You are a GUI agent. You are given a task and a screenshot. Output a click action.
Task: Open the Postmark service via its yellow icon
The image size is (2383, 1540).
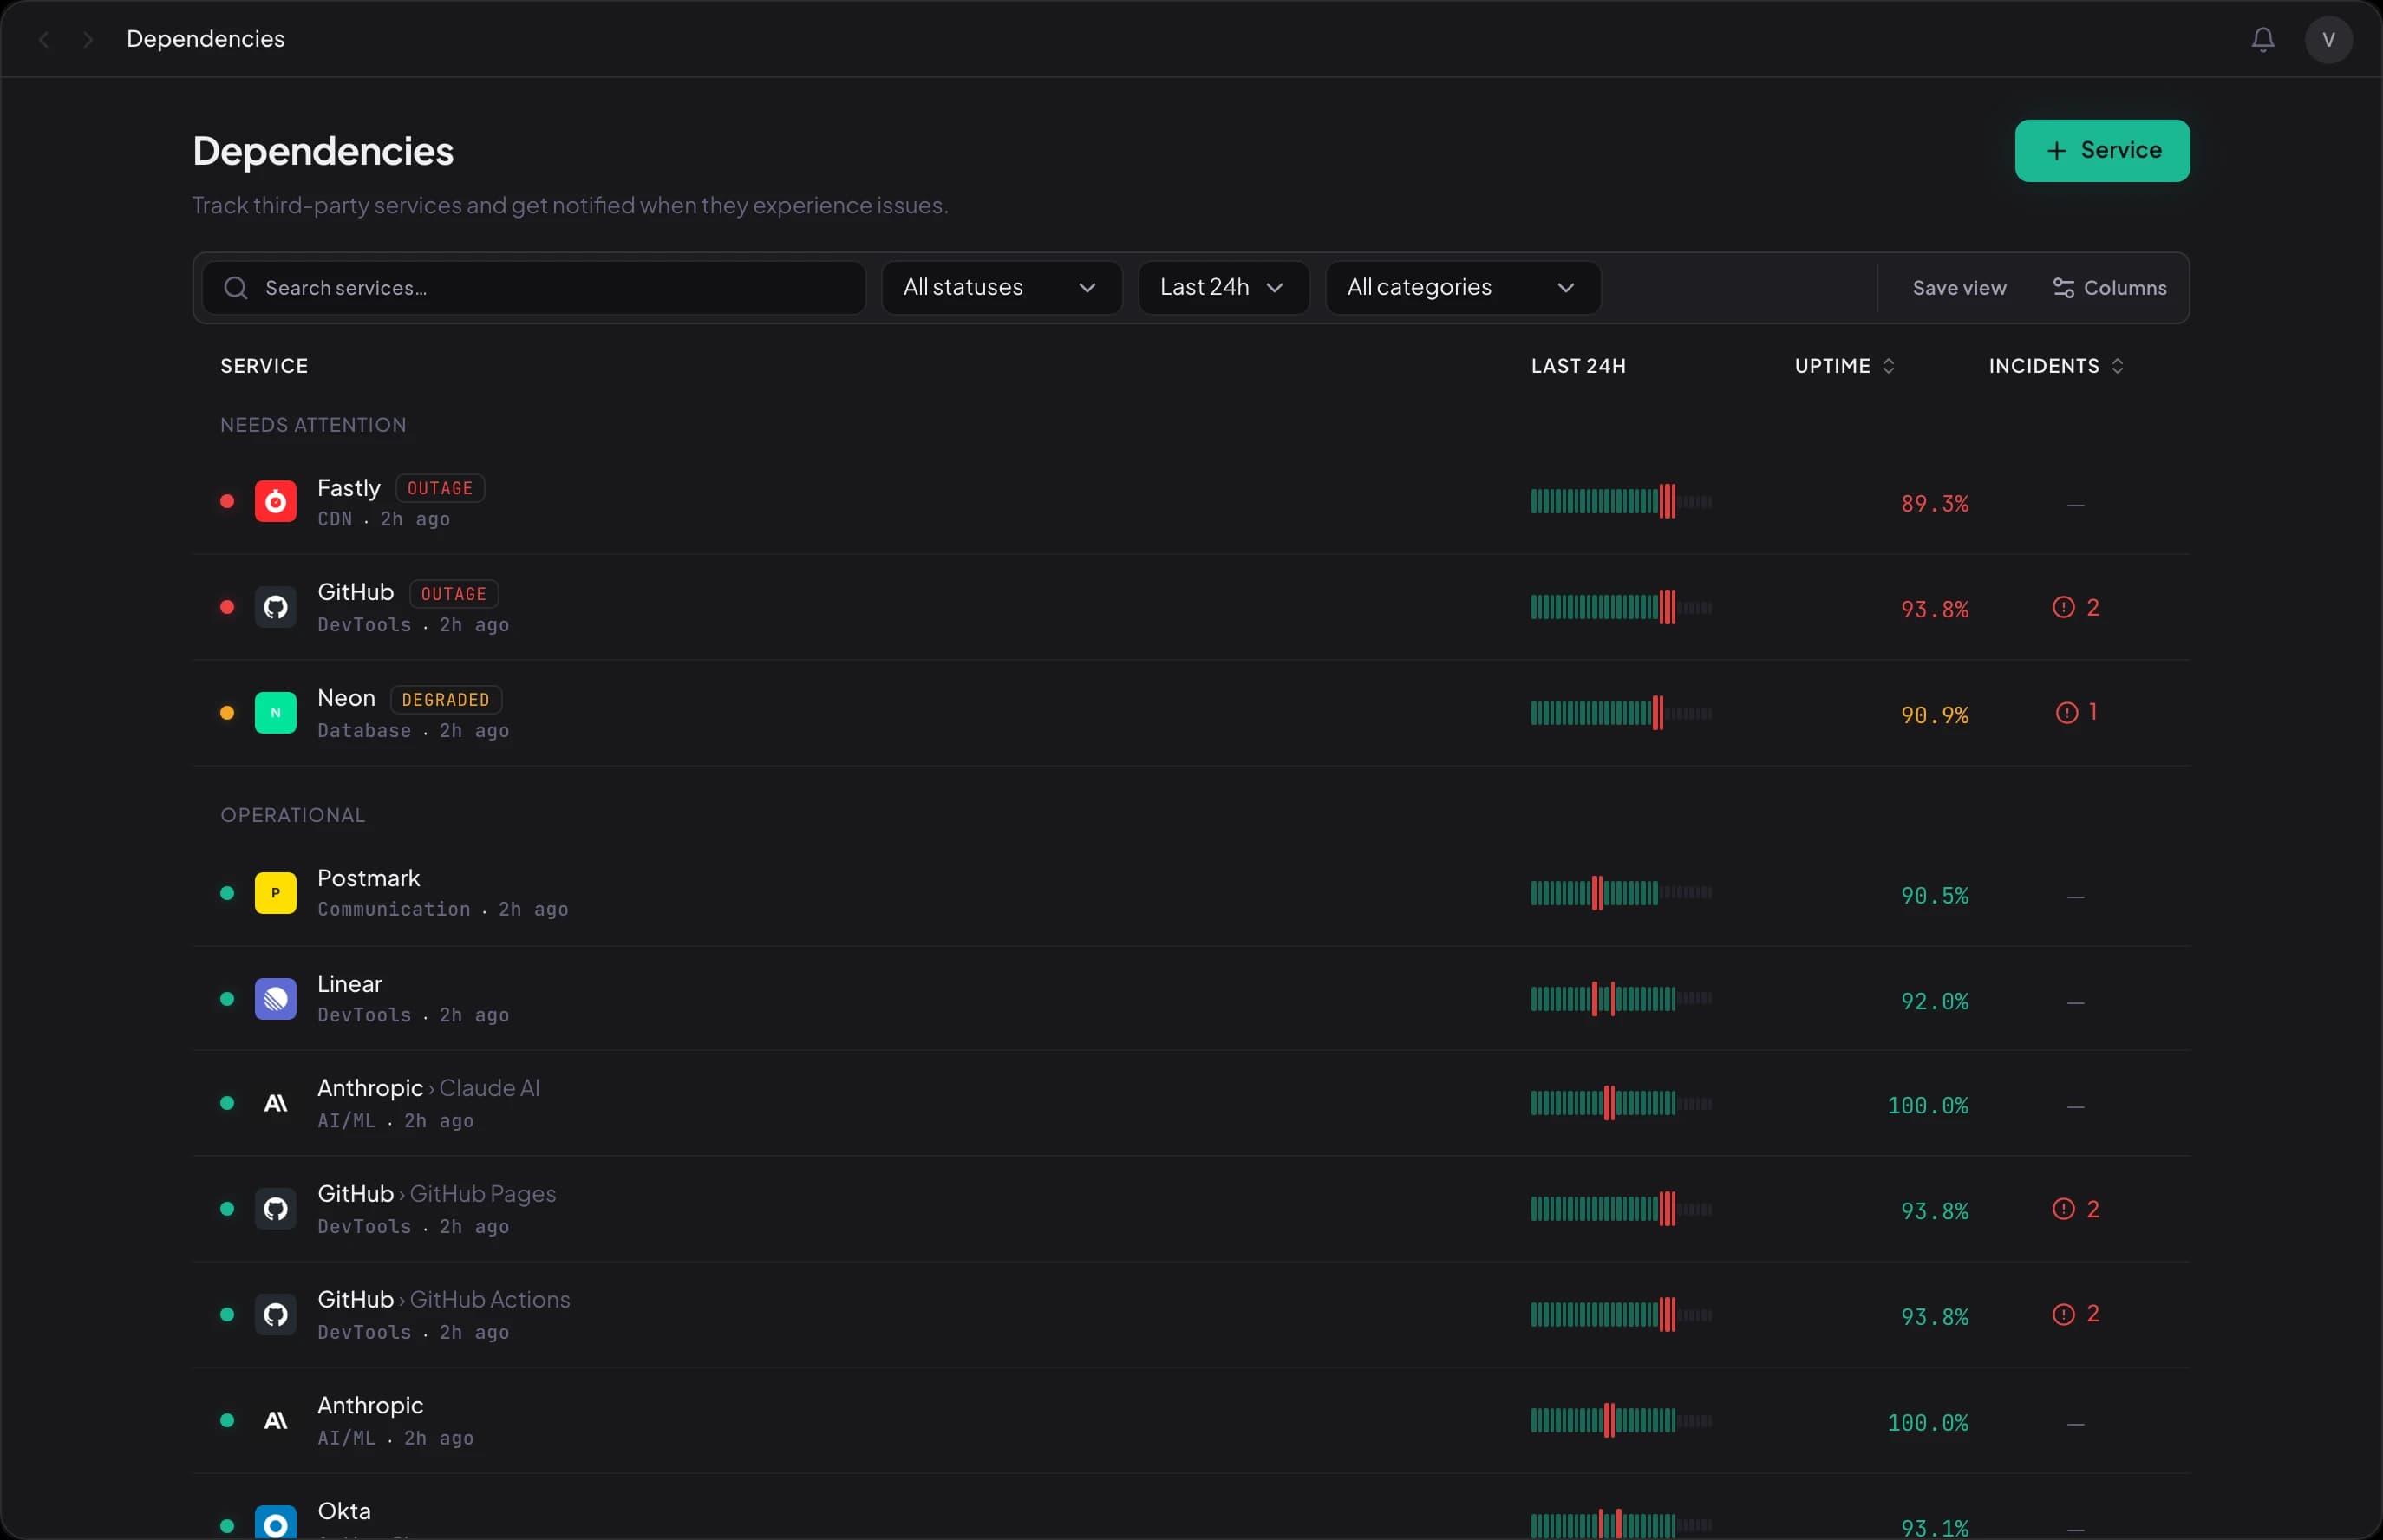[275, 893]
